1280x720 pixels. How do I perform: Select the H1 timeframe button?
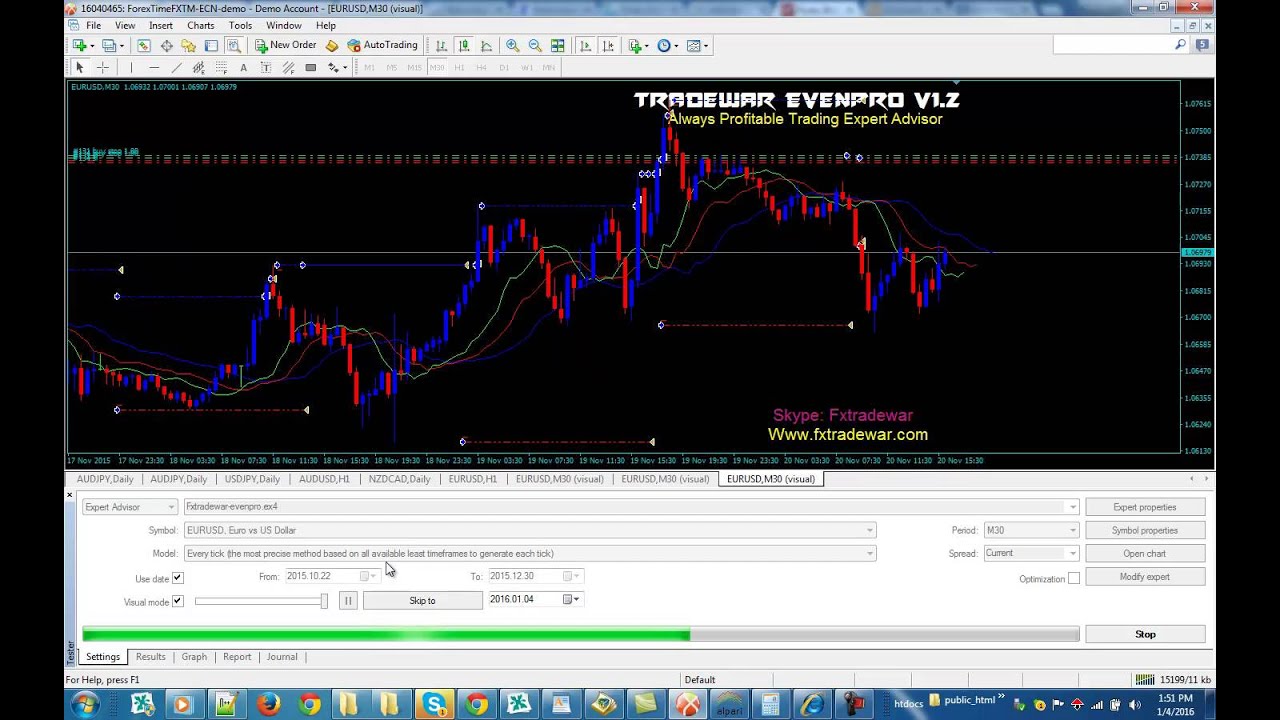(459, 67)
